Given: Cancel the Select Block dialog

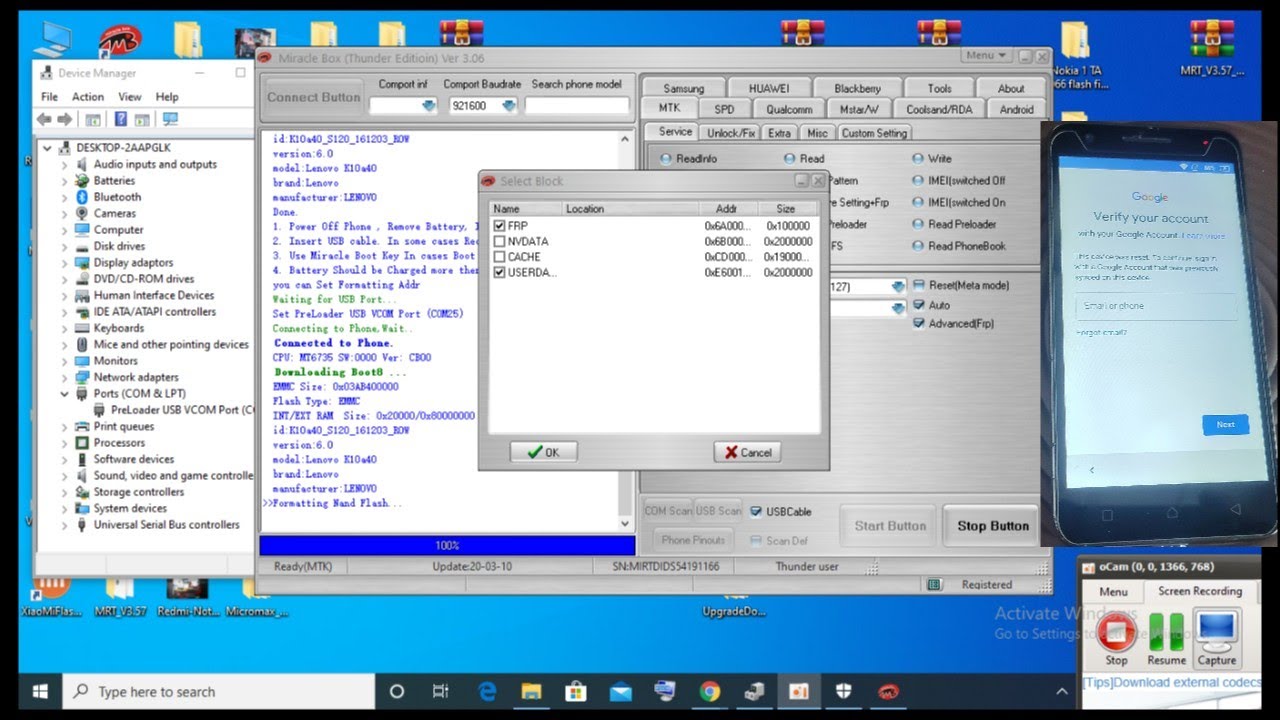Looking at the screenshot, I should 747,452.
